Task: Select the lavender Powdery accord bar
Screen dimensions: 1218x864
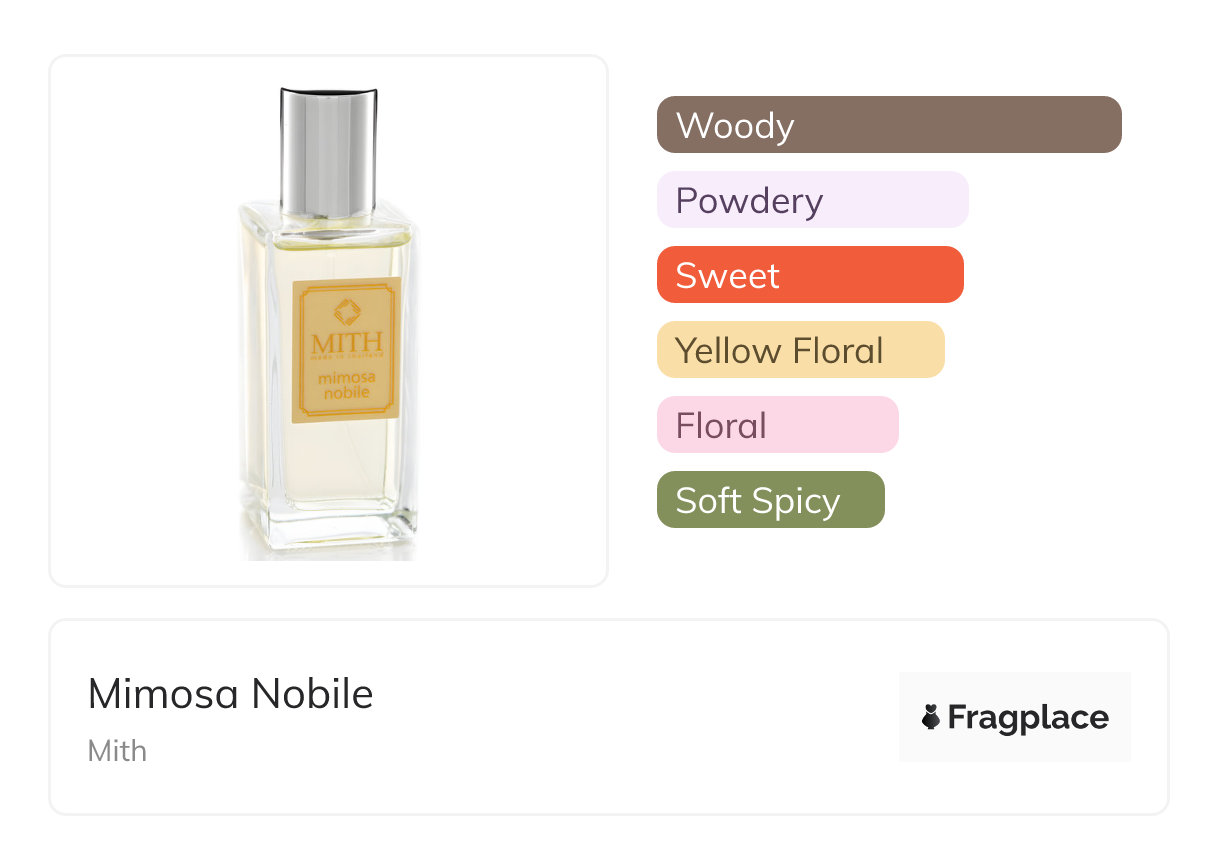Action: click(x=812, y=200)
